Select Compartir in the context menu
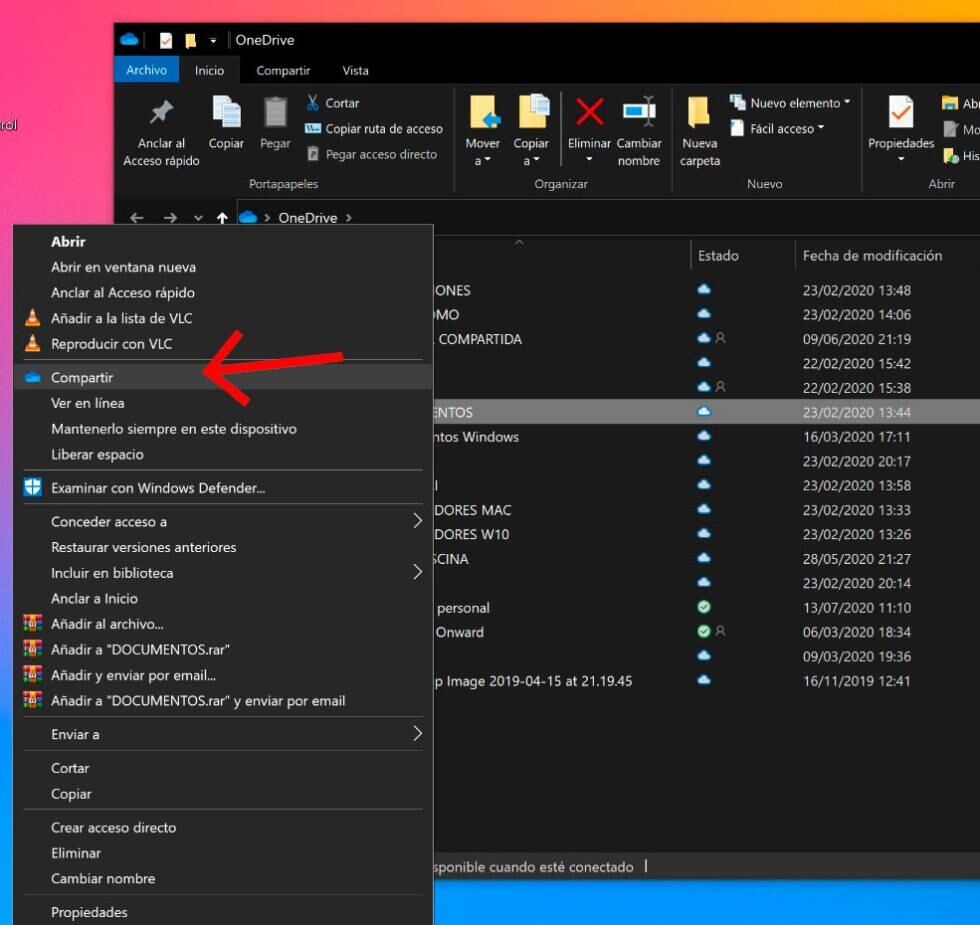Screen dimensions: 980x925 point(85,377)
